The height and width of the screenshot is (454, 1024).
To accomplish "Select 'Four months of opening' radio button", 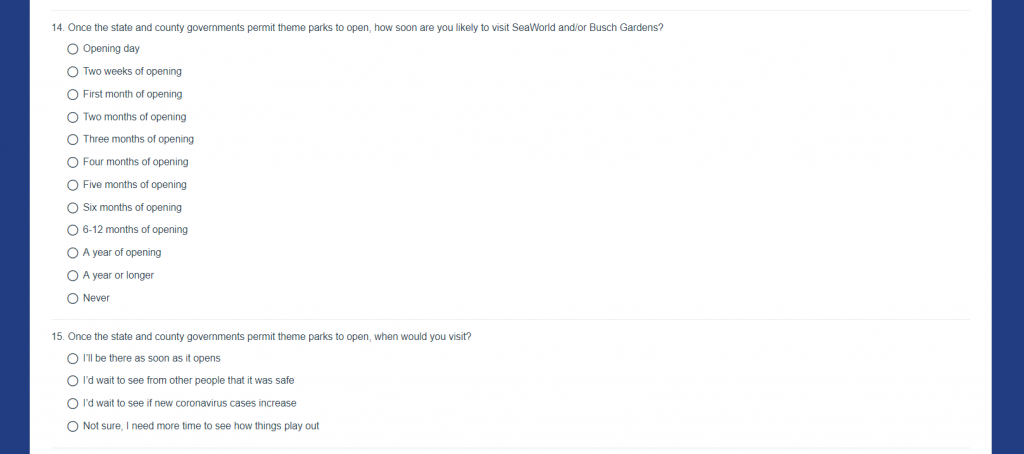I will 72,163.
